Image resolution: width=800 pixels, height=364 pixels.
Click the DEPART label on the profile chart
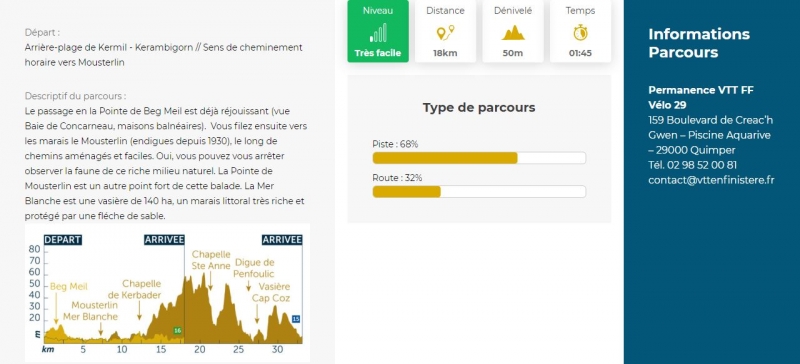(63, 240)
